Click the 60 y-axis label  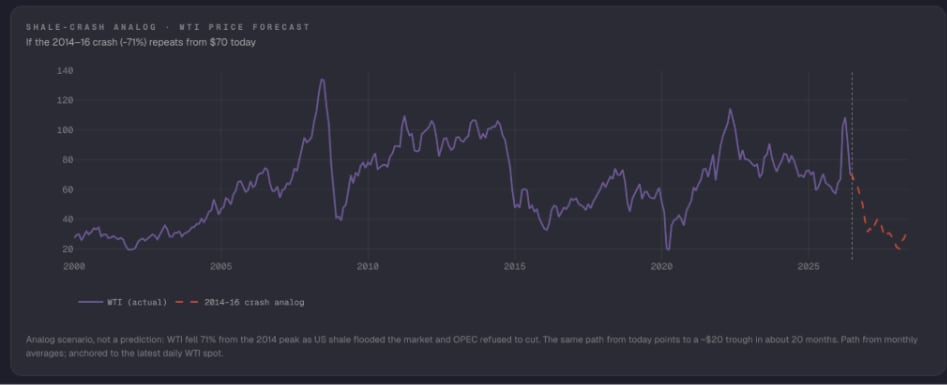pos(68,189)
